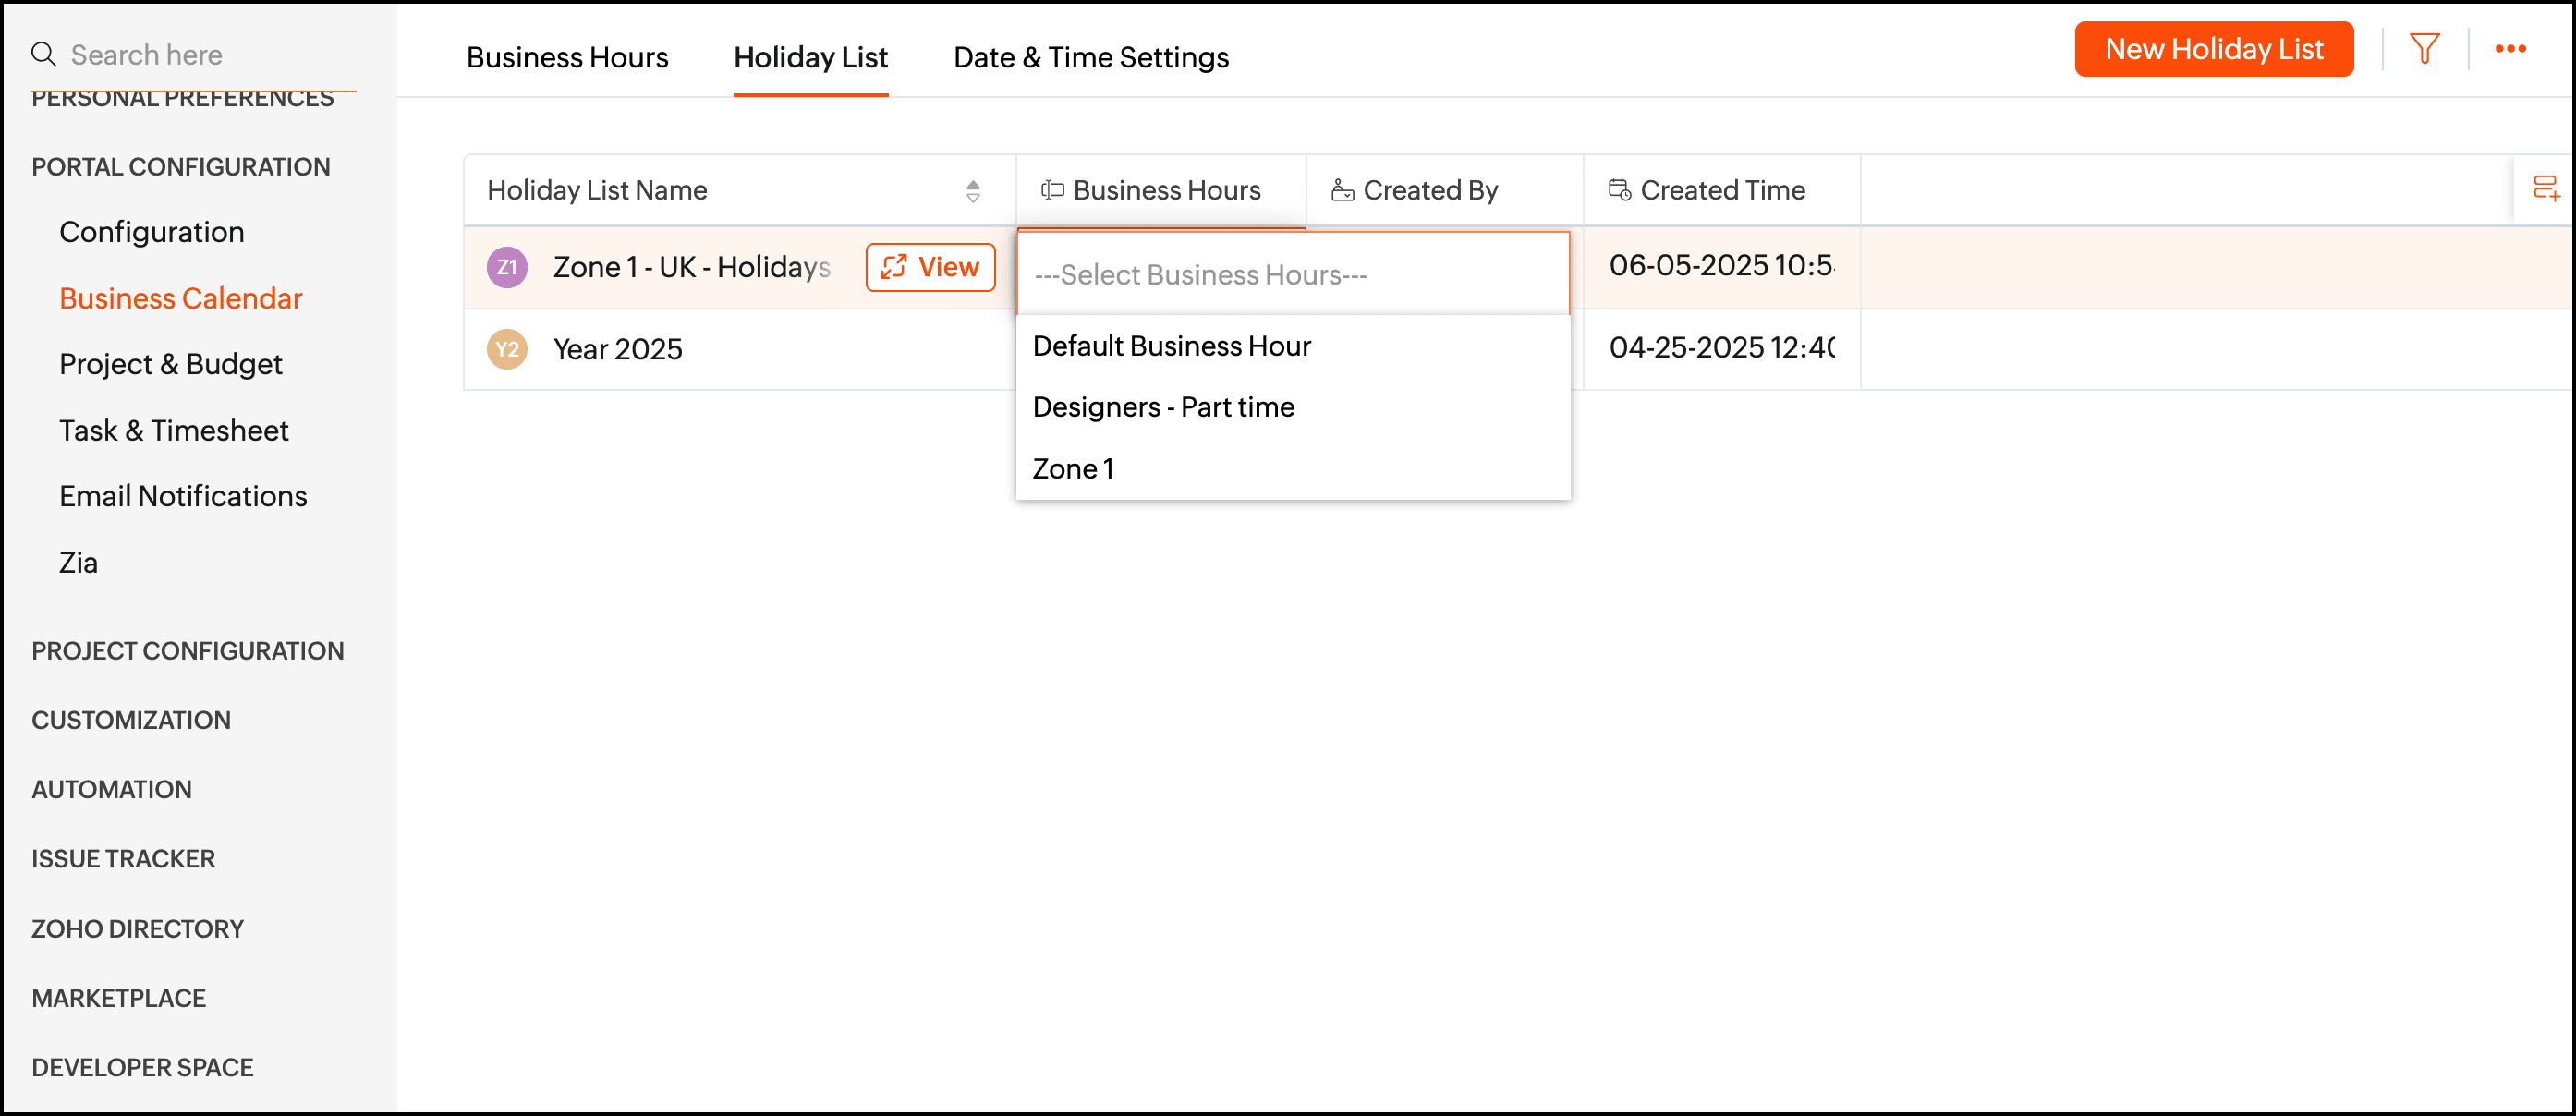Click the Created By column header icon
The image size is (2576, 1116).
[1342, 190]
